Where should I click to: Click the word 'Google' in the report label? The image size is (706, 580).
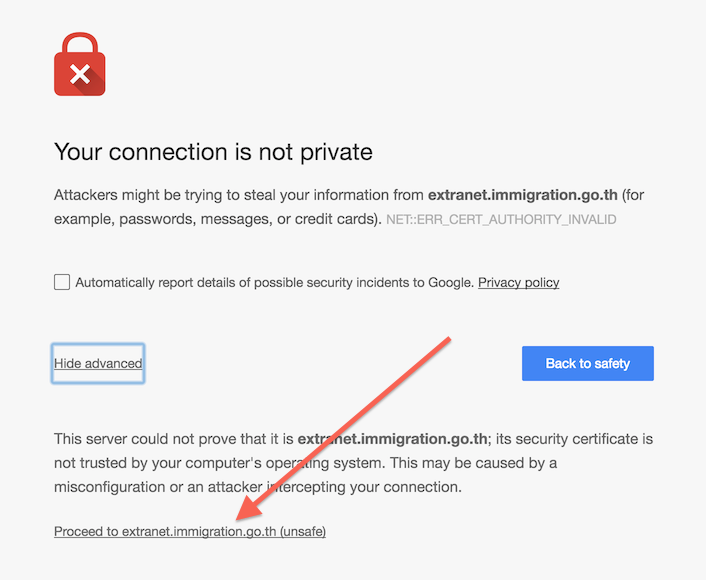pos(450,283)
